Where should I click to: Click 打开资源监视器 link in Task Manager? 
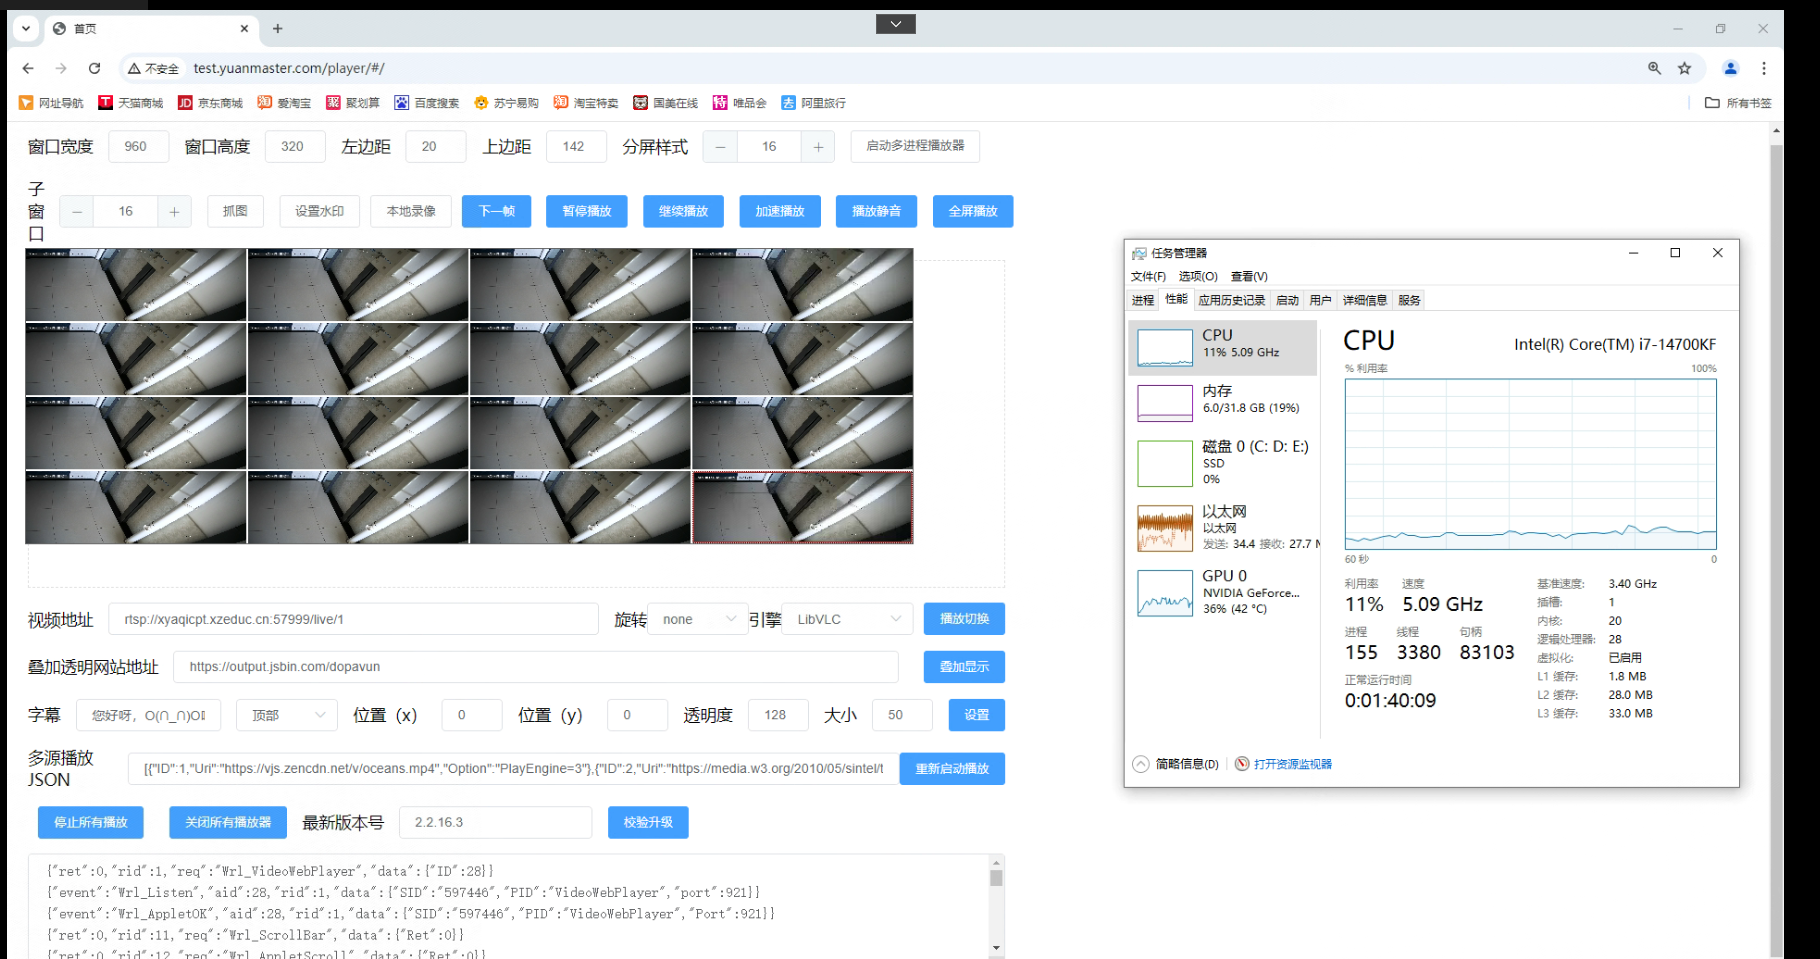click(x=1292, y=764)
